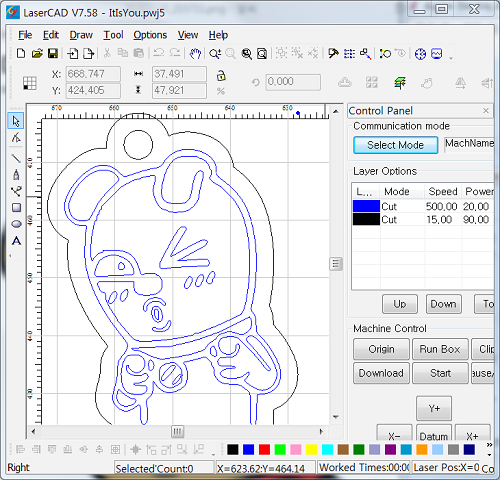Screen dimensions: 500x480
Task: Click the Download button
Action: coord(381,373)
